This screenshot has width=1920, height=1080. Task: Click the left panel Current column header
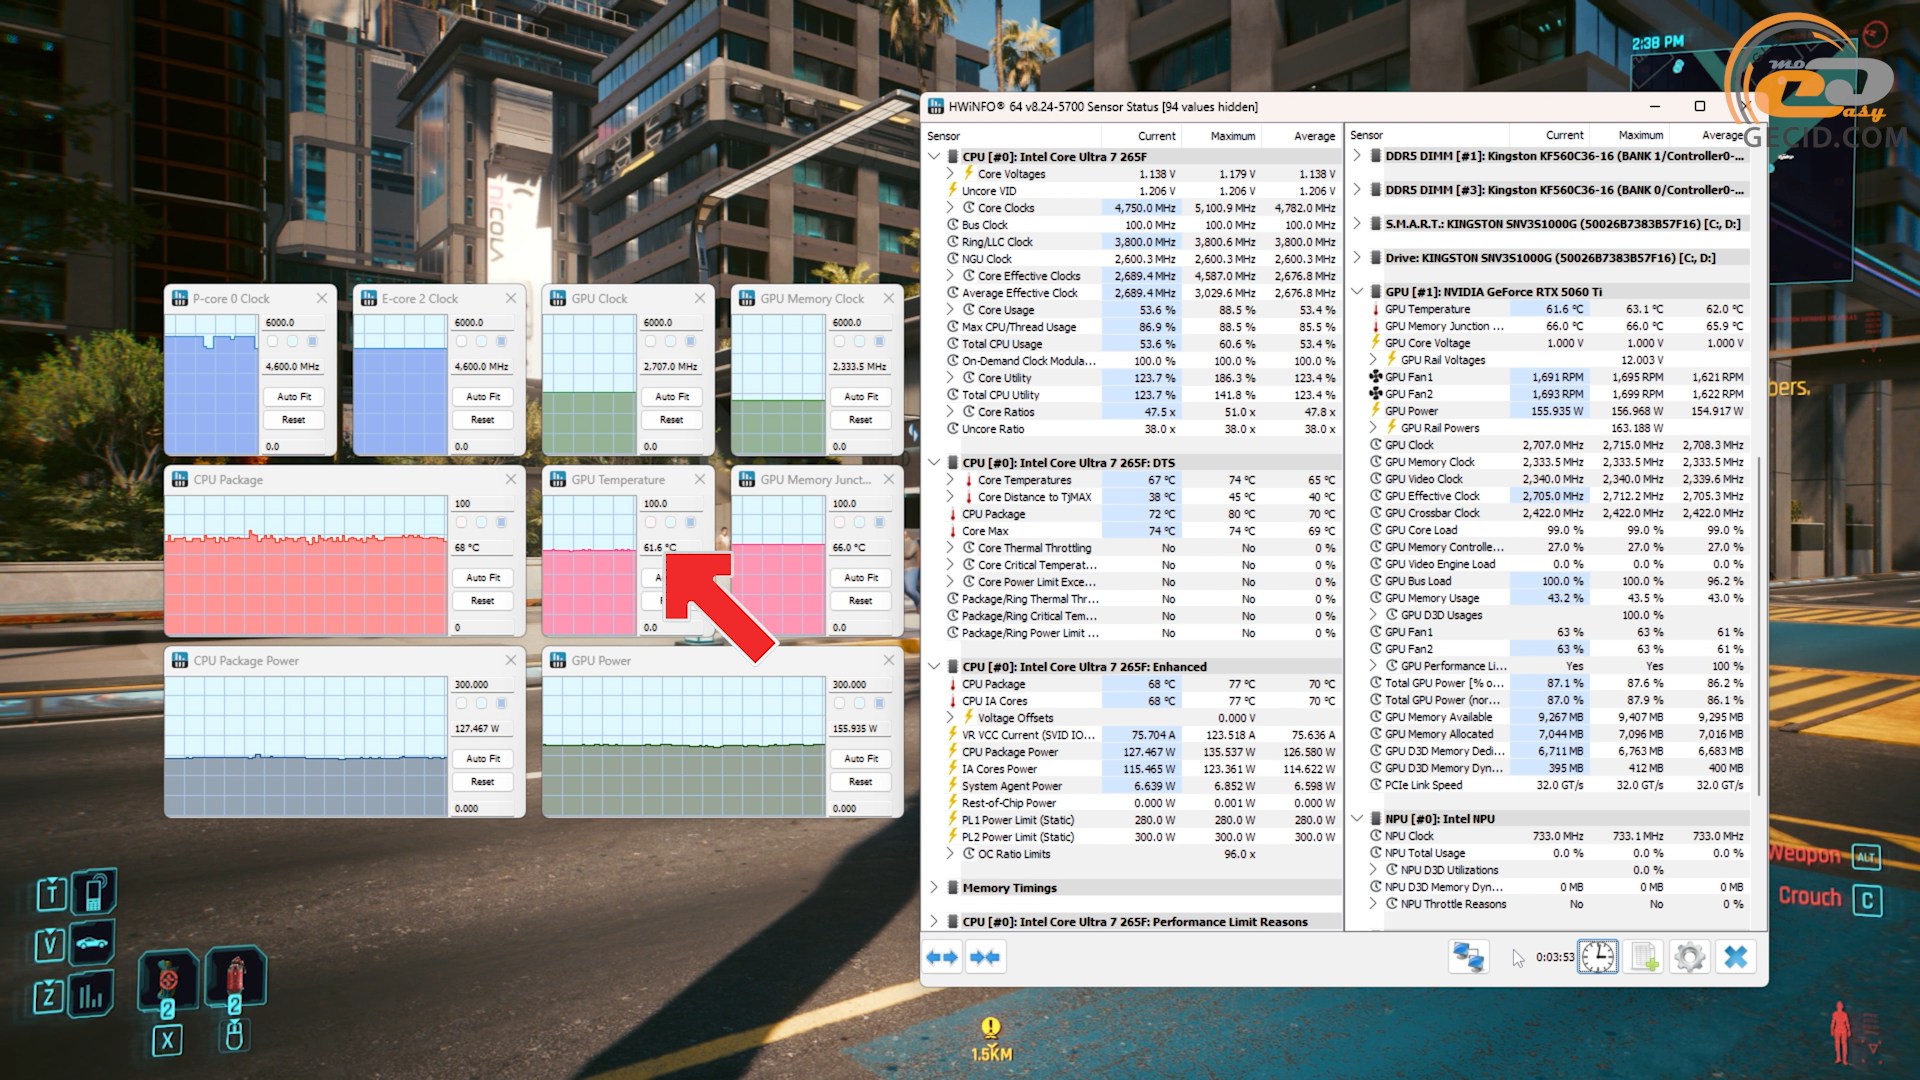(1142, 136)
